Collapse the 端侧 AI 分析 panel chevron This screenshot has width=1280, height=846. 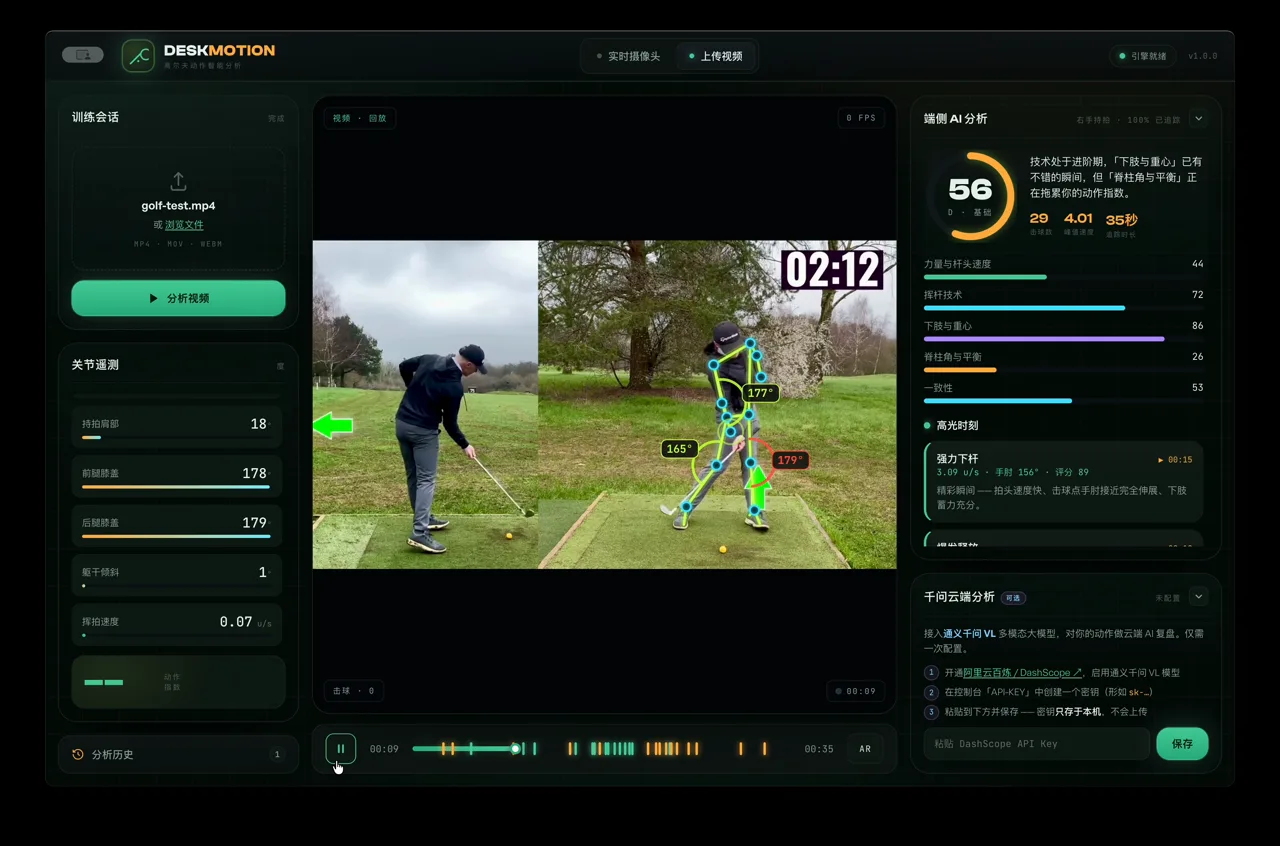pos(1198,119)
